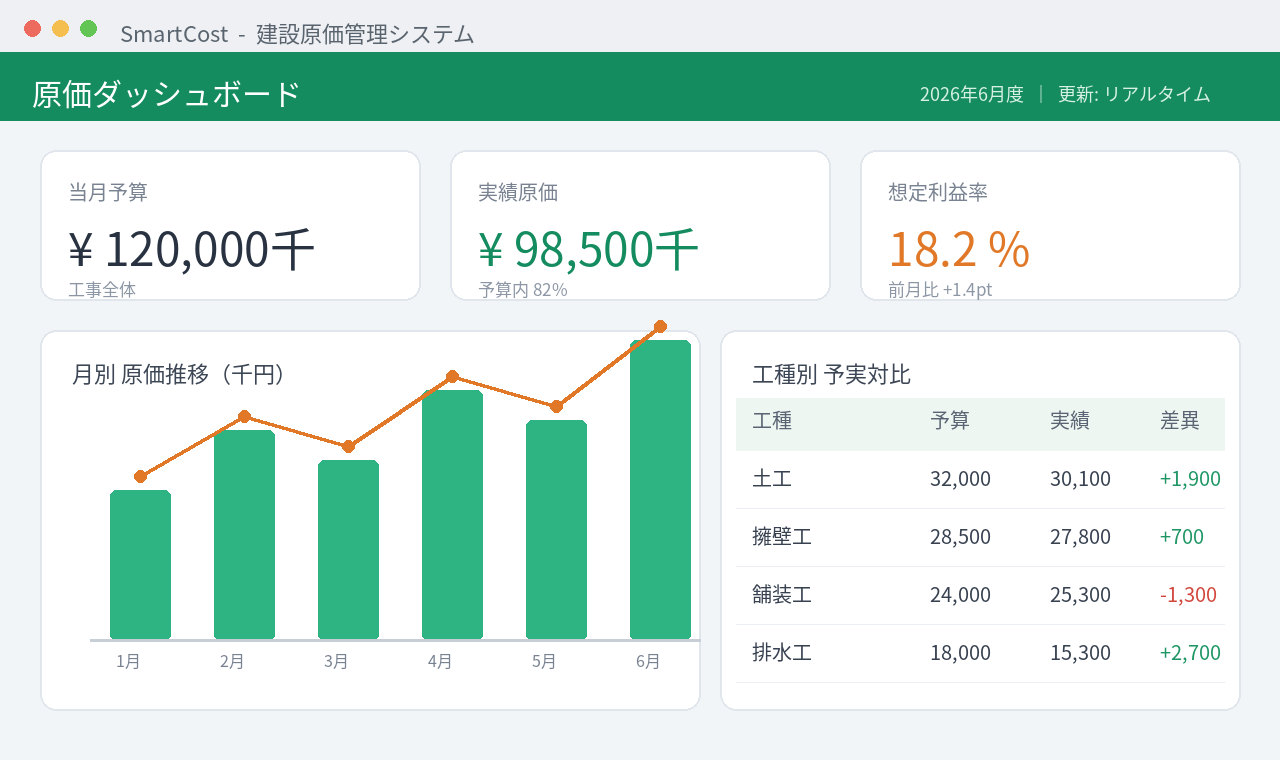Click 舗装工 budget value 24,000

tap(960, 595)
